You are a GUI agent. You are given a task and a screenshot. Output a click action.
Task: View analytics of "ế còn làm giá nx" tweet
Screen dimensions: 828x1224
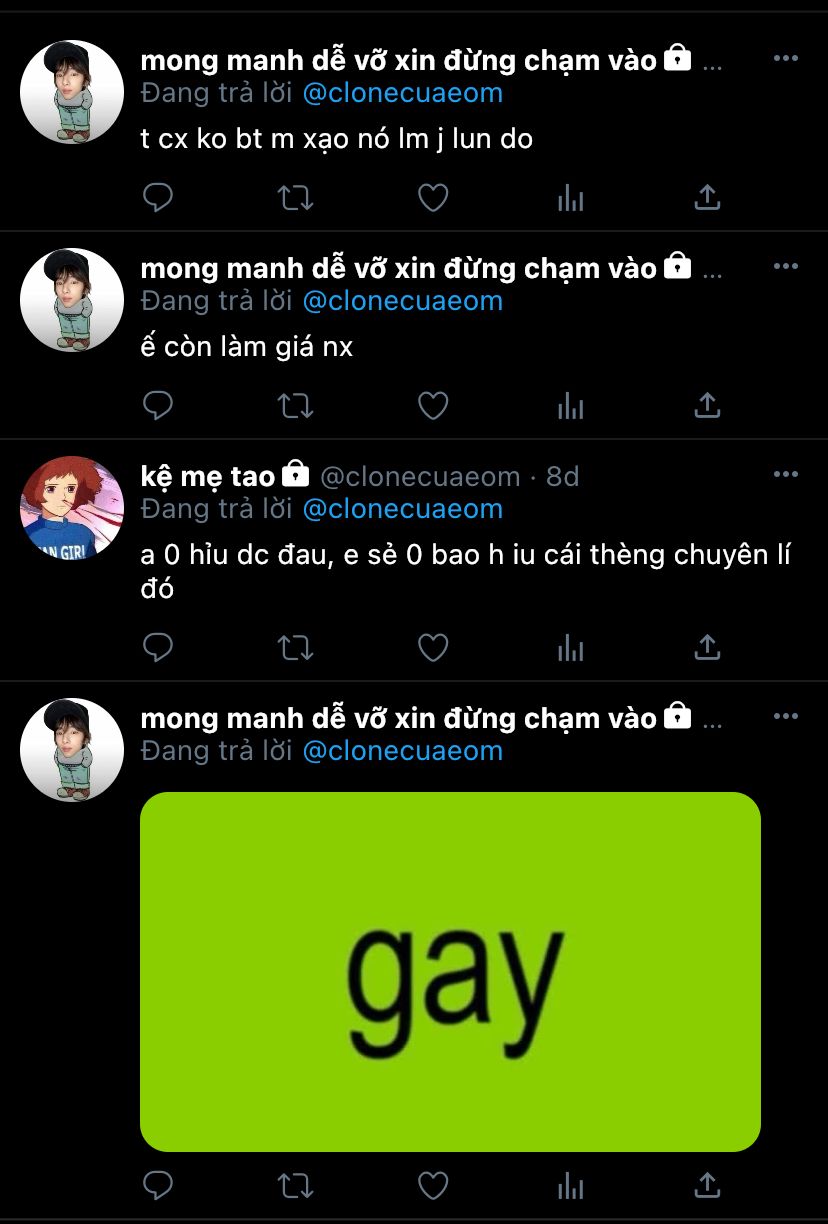570,405
